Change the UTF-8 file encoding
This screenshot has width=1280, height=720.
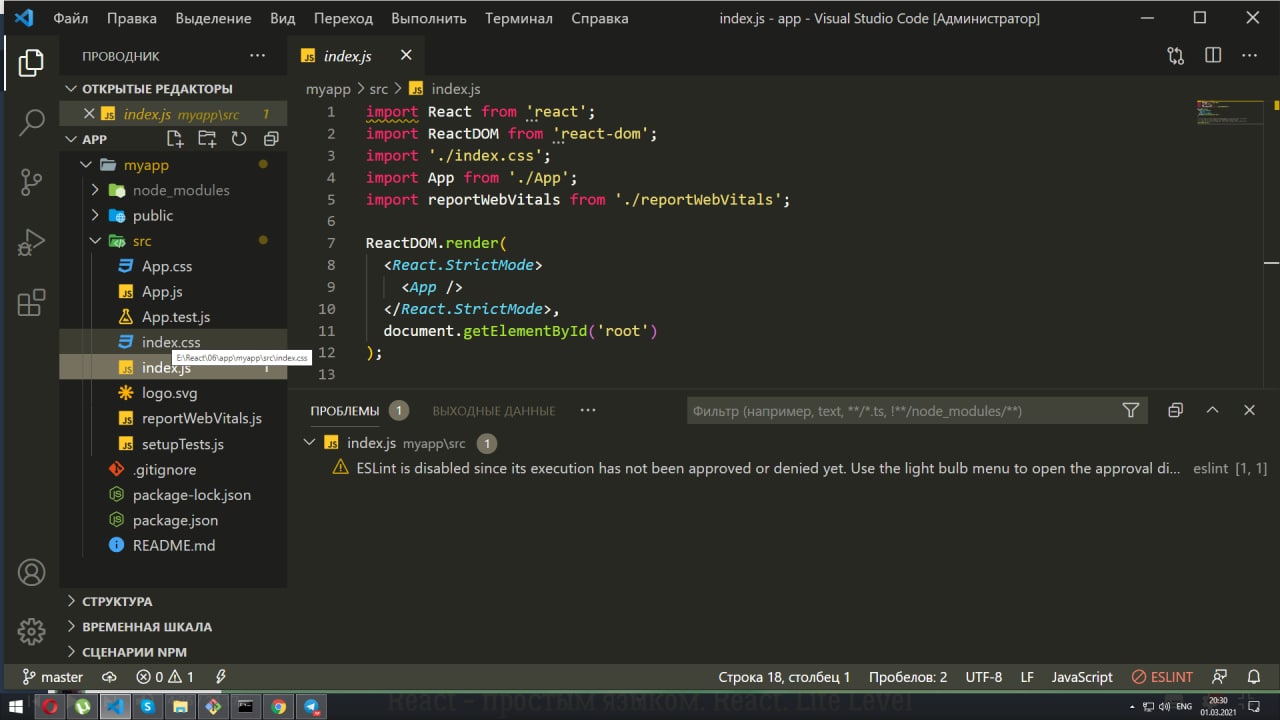click(984, 677)
